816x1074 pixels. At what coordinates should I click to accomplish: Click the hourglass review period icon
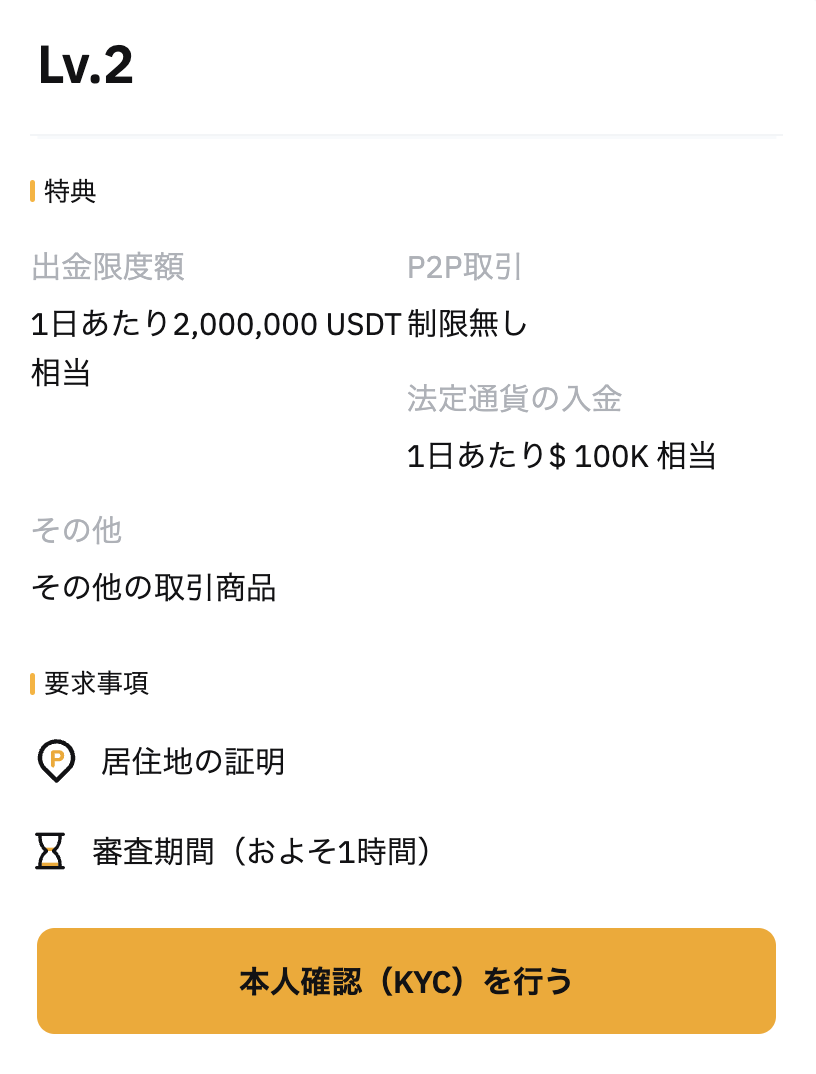[x=50, y=851]
